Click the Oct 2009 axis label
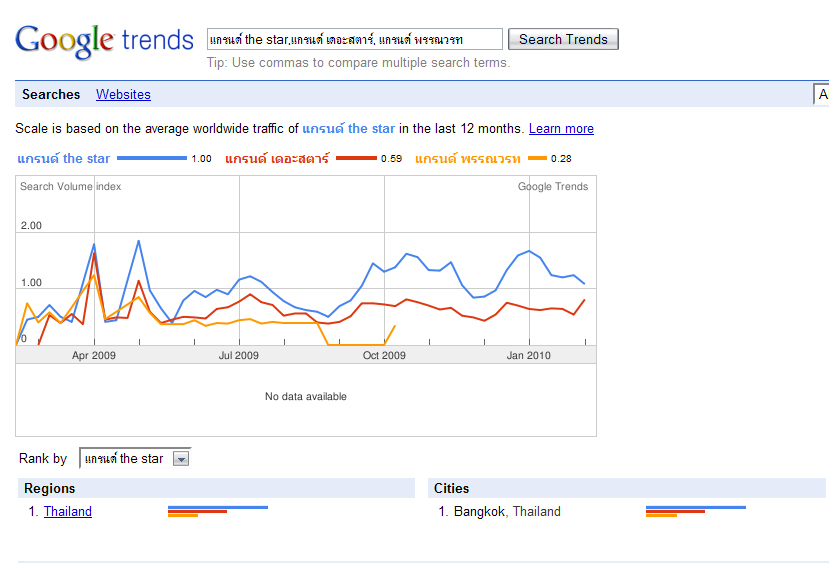This screenshot has width=829, height=563. [384, 355]
